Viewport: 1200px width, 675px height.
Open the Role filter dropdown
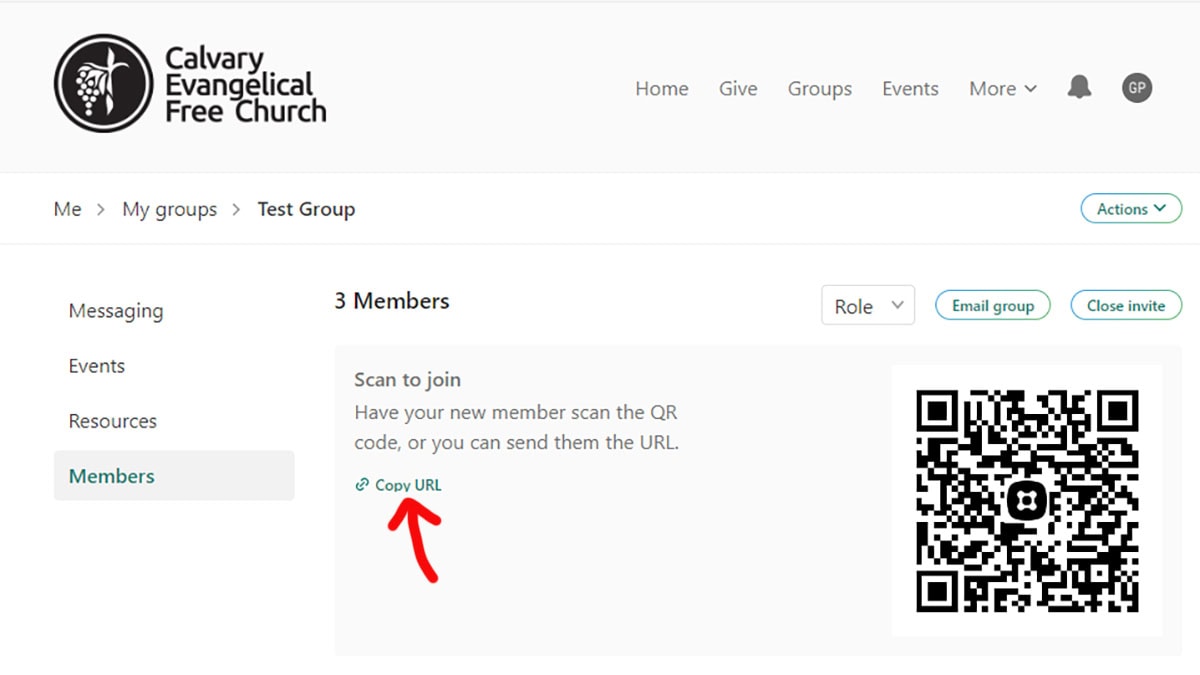tap(868, 306)
